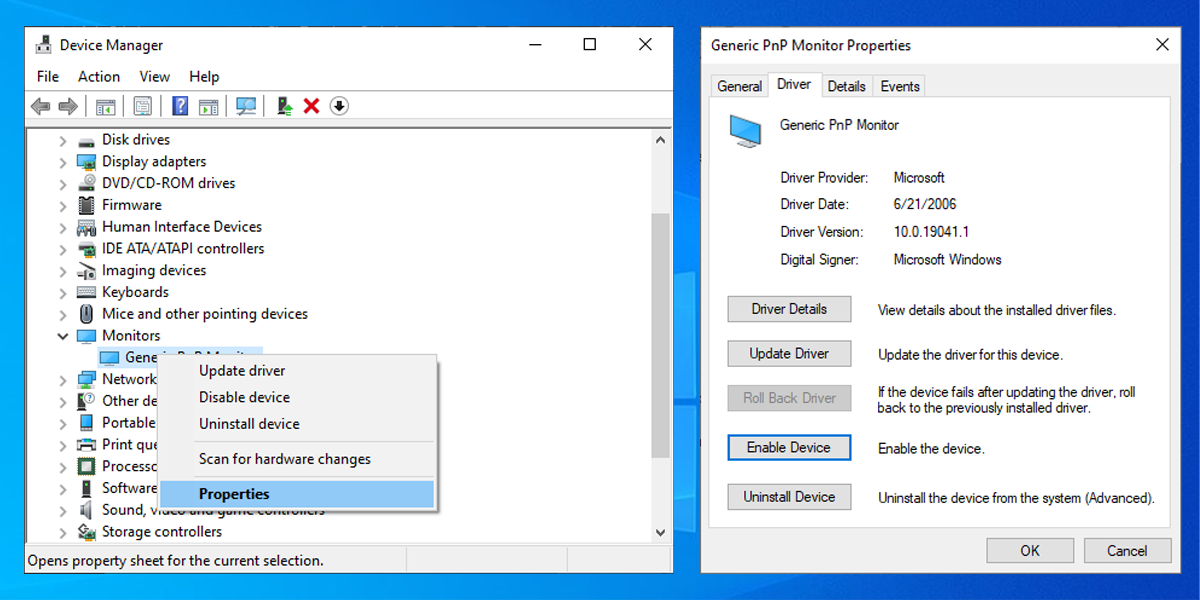Expand the Disk drives node
1200x600 pixels.
(x=63, y=141)
